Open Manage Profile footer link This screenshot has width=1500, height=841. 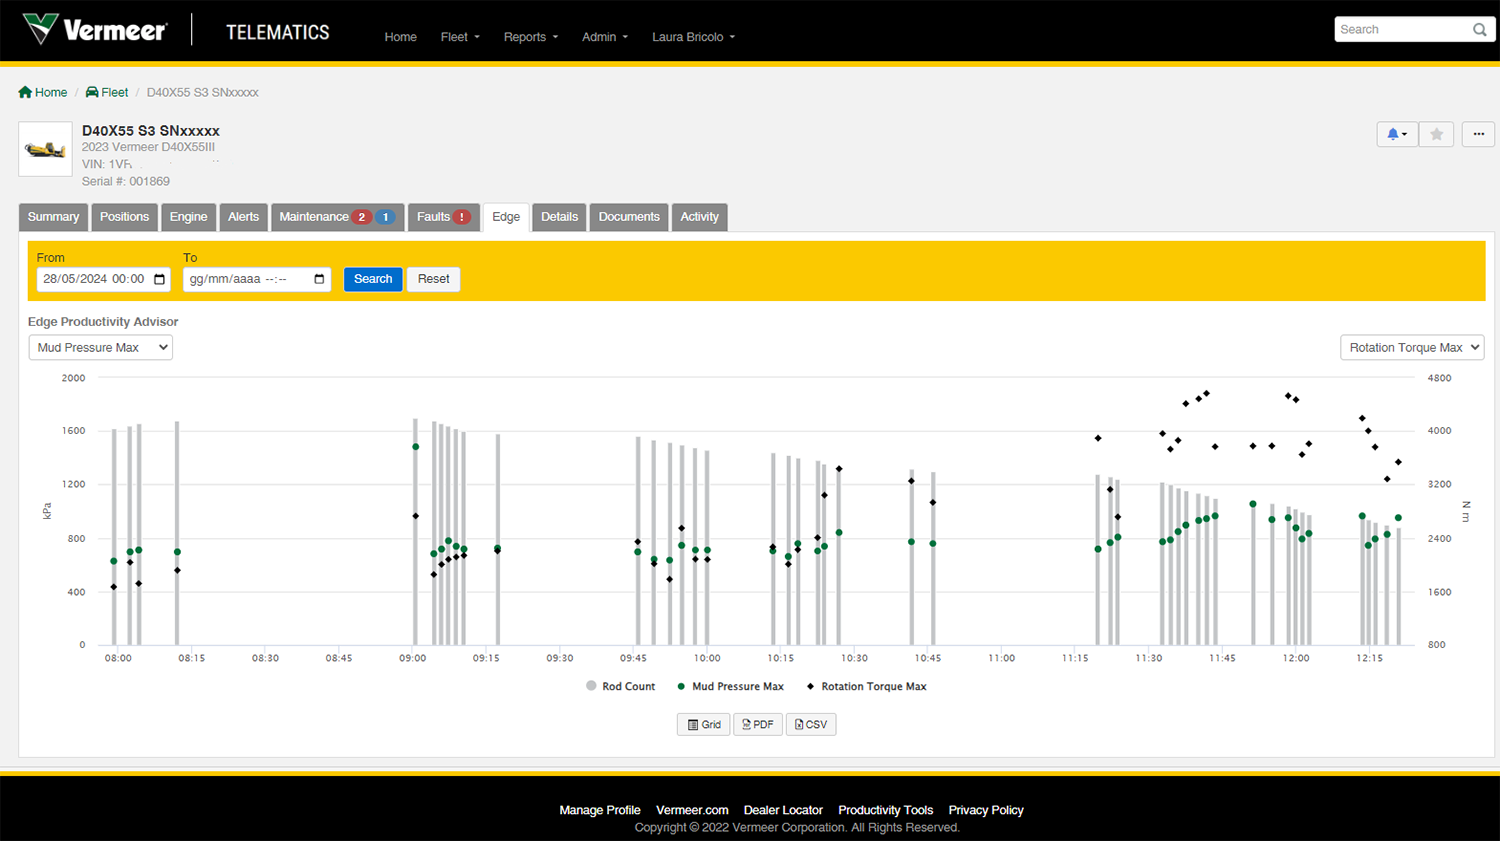pyautogui.click(x=600, y=810)
